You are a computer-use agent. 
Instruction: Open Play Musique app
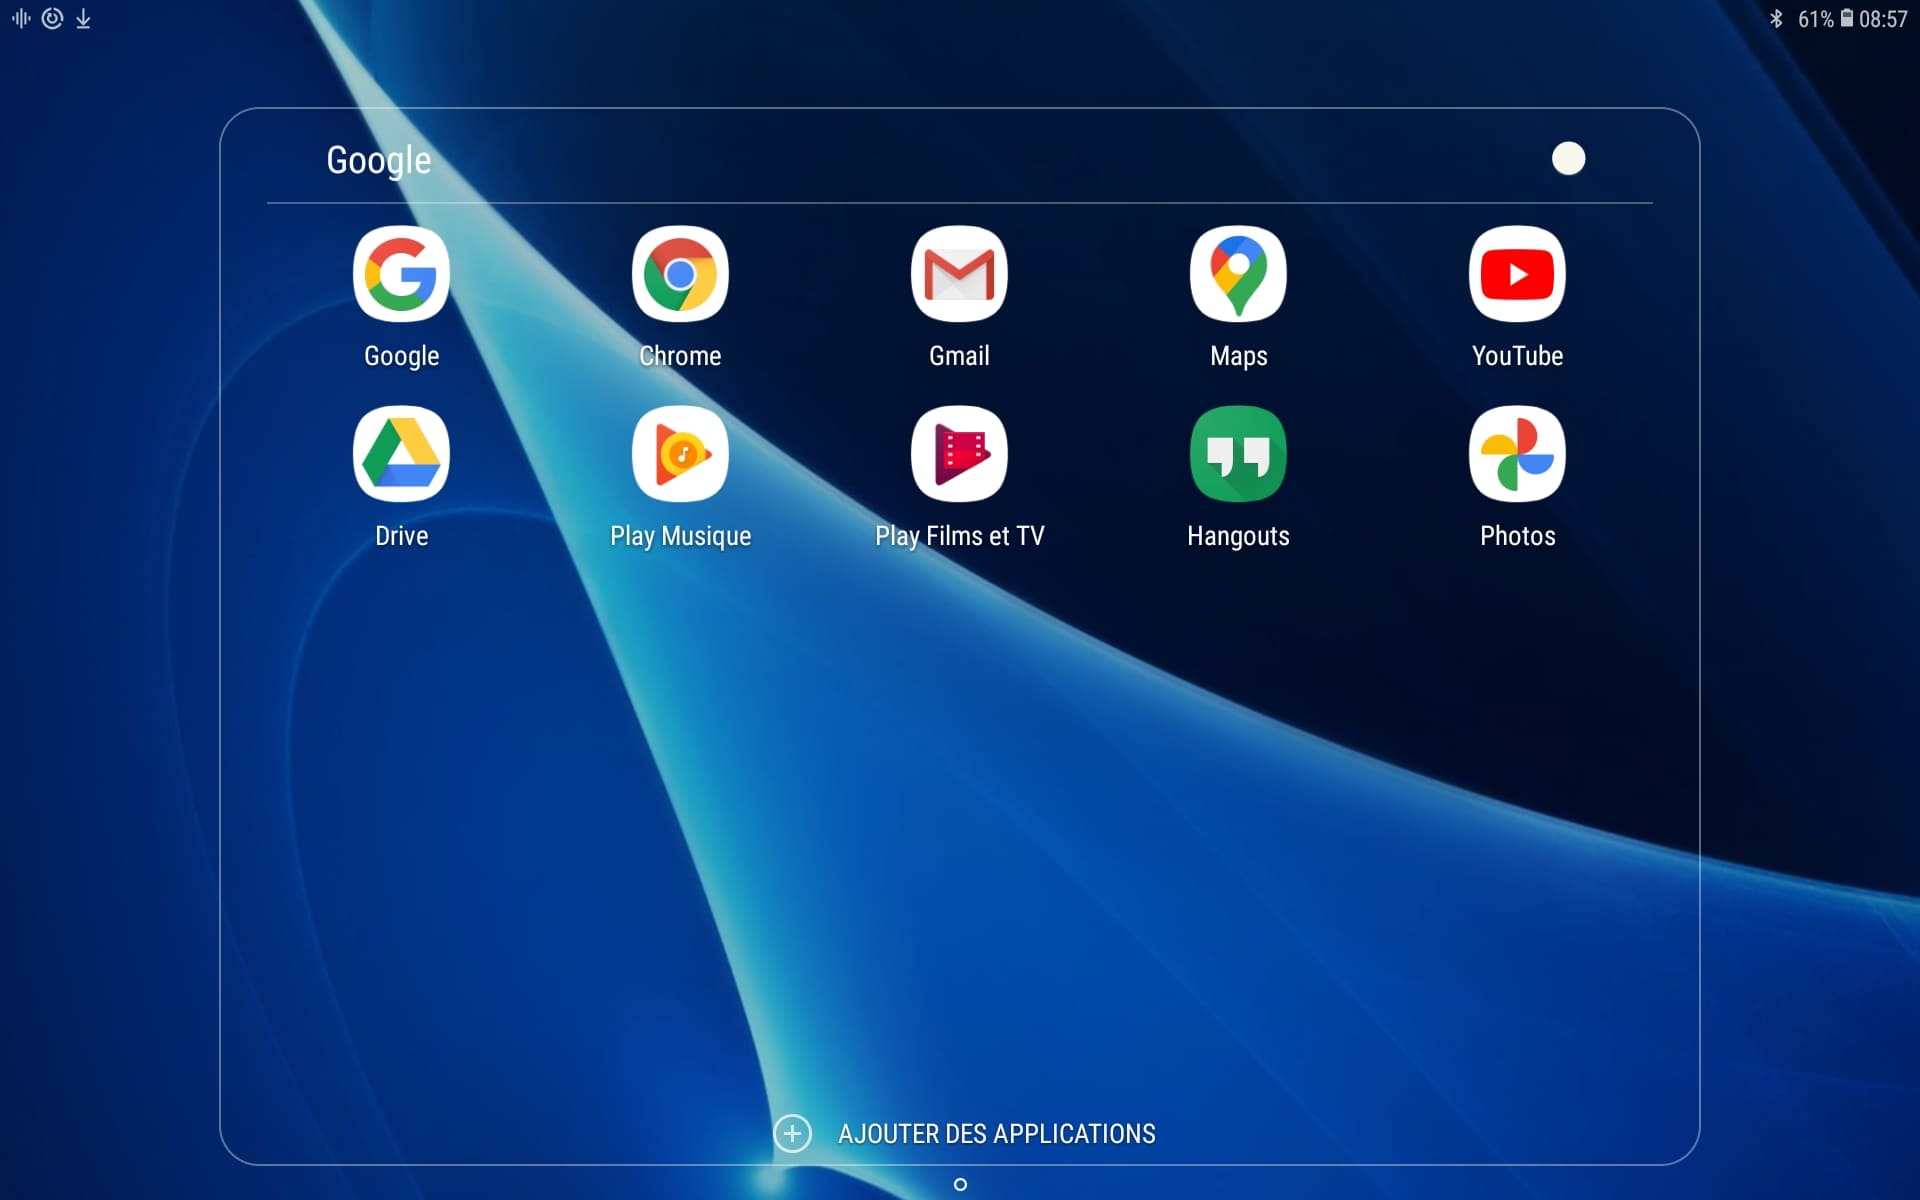[x=680, y=454]
